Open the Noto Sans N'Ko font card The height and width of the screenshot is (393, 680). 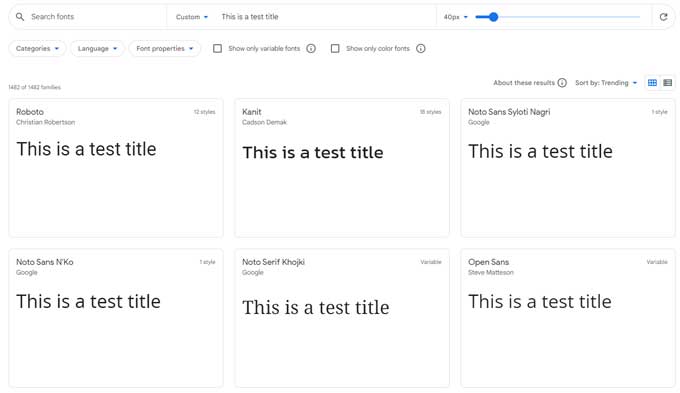point(116,318)
